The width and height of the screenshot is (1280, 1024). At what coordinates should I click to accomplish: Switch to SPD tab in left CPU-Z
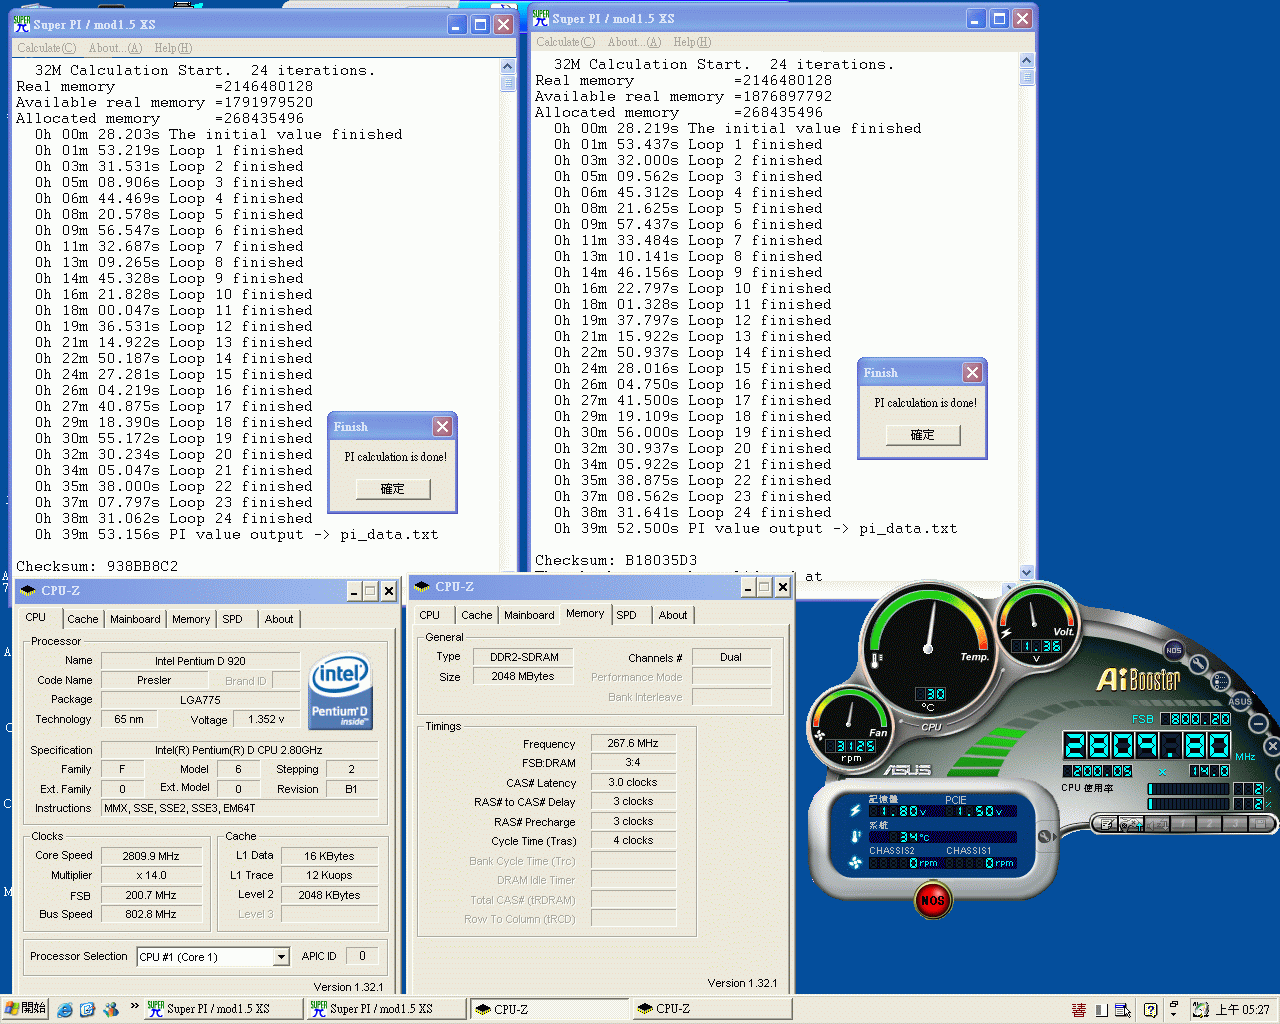coord(232,619)
